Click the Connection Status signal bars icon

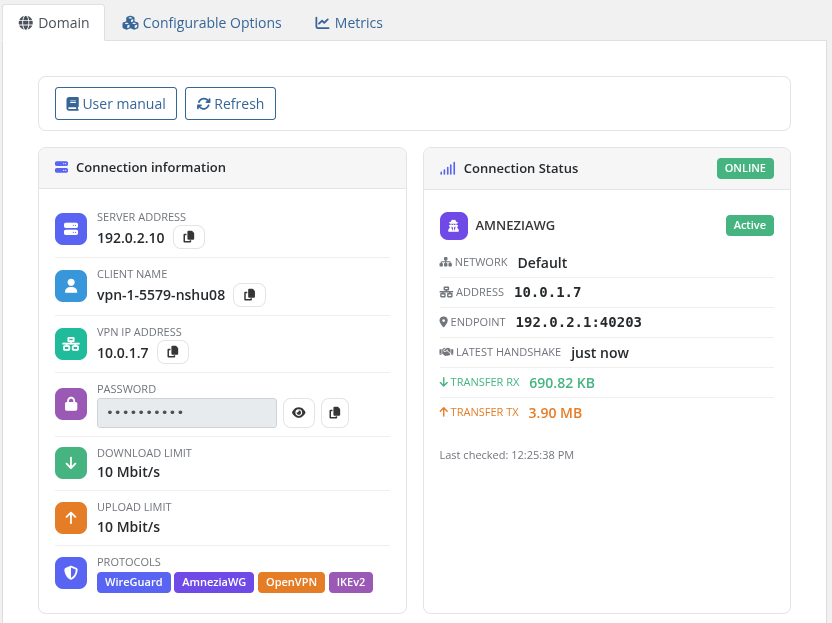pos(448,169)
